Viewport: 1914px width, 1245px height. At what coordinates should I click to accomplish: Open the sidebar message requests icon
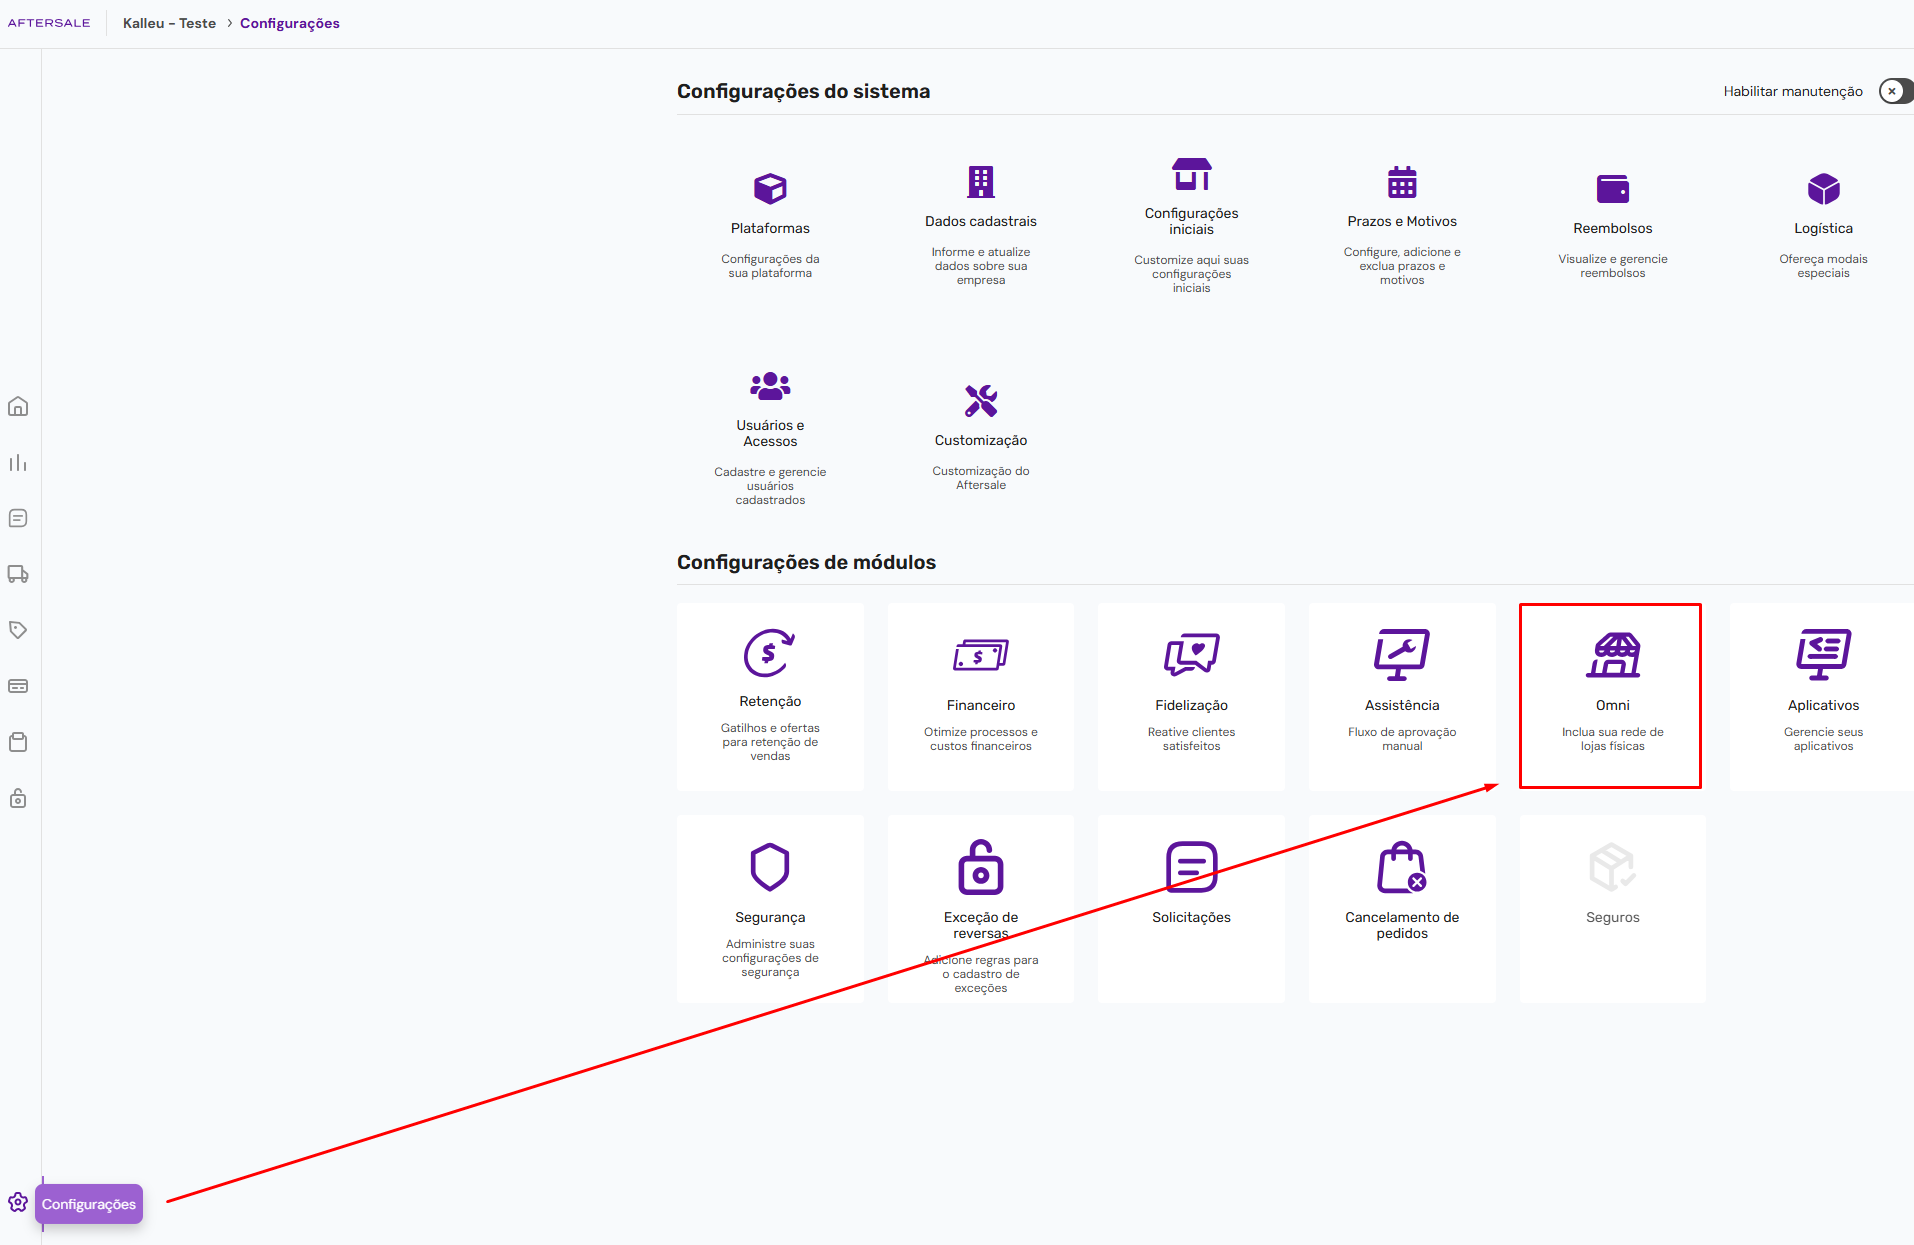pos(18,518)
